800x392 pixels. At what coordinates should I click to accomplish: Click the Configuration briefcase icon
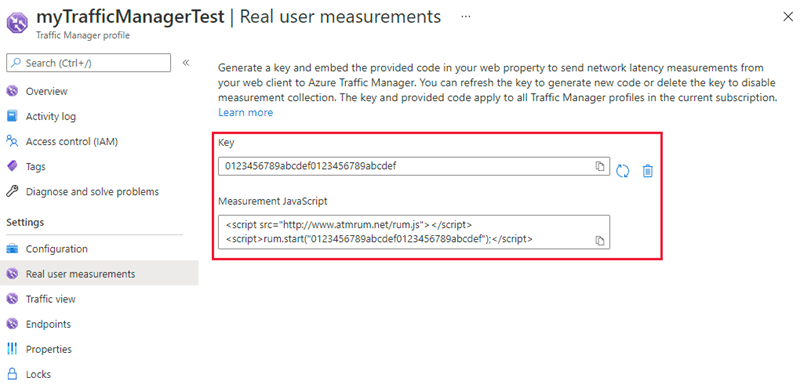[x=12, y=249]
